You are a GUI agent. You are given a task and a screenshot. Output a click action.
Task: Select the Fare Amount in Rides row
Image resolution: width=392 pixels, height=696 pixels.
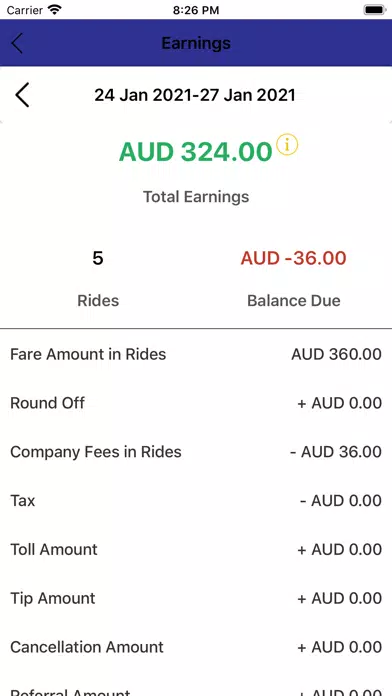(x=196, y=354)
